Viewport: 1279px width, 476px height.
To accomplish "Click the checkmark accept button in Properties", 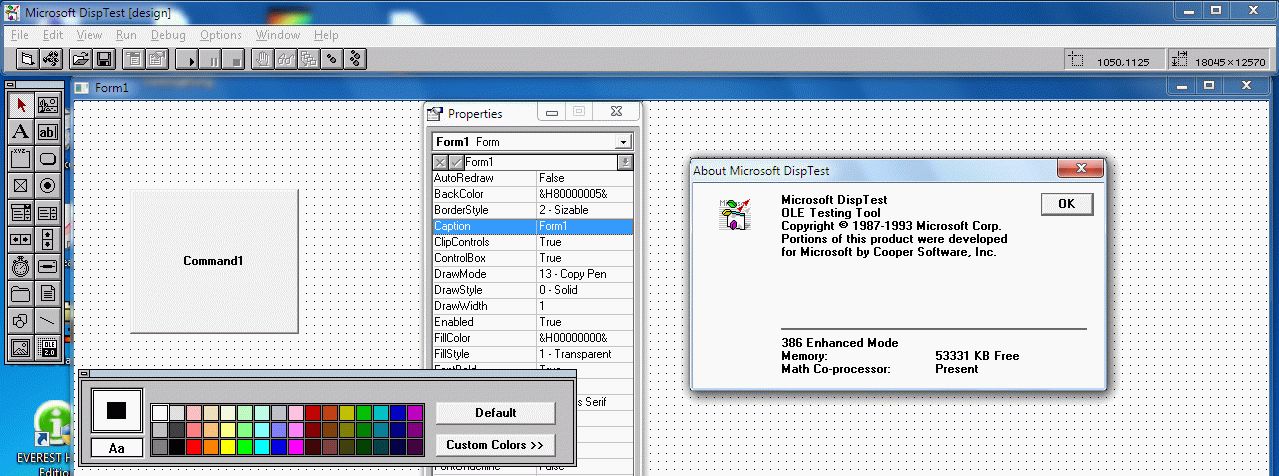I will tap(456, 162).
